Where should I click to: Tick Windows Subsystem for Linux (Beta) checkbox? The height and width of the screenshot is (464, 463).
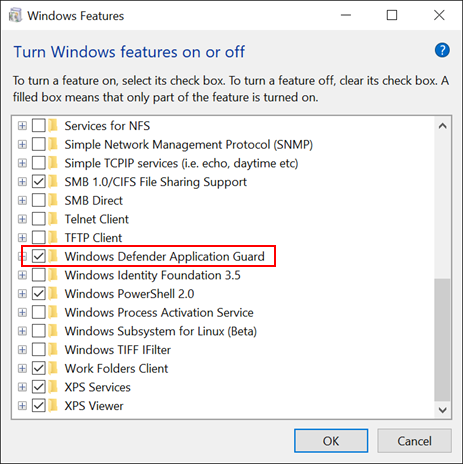39,331
